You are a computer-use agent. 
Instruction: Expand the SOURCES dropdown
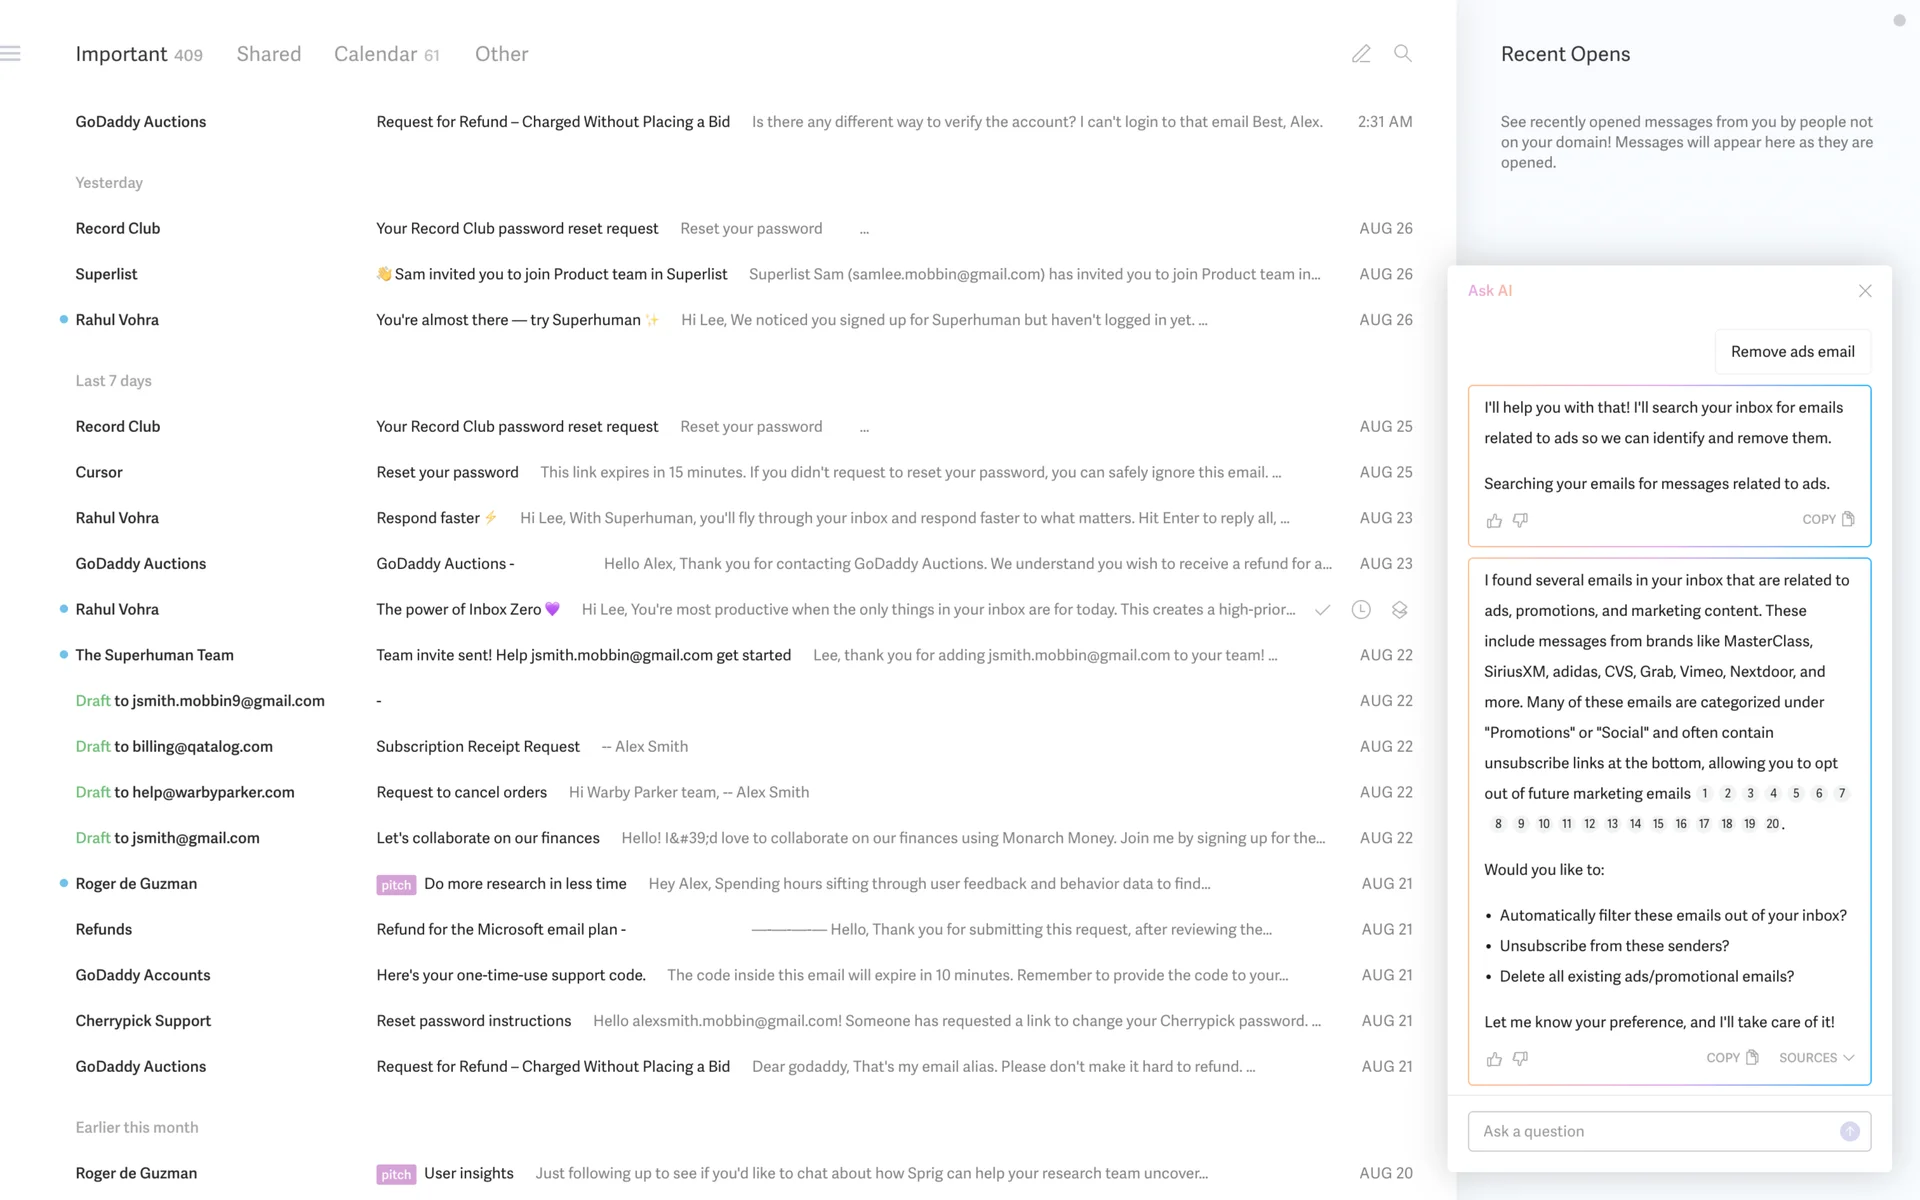point(1816,1058)
